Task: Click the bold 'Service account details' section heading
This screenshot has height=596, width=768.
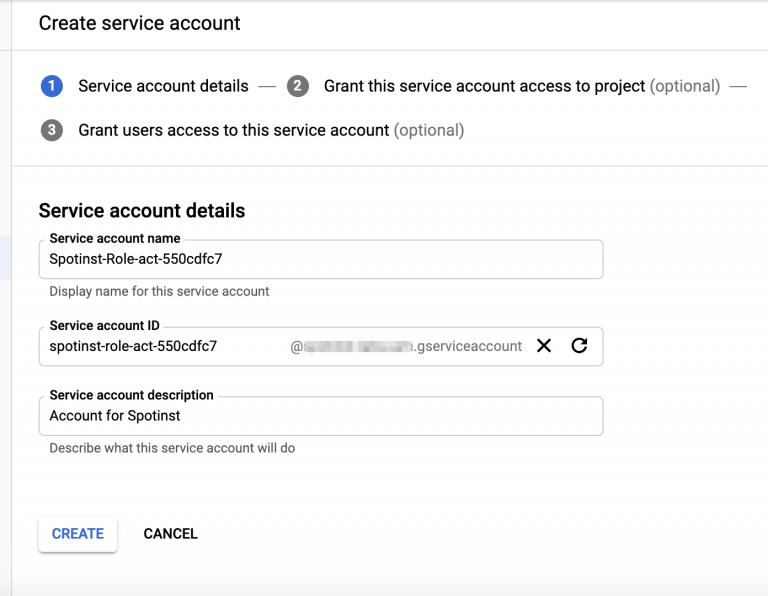Action: pos(141,211)
